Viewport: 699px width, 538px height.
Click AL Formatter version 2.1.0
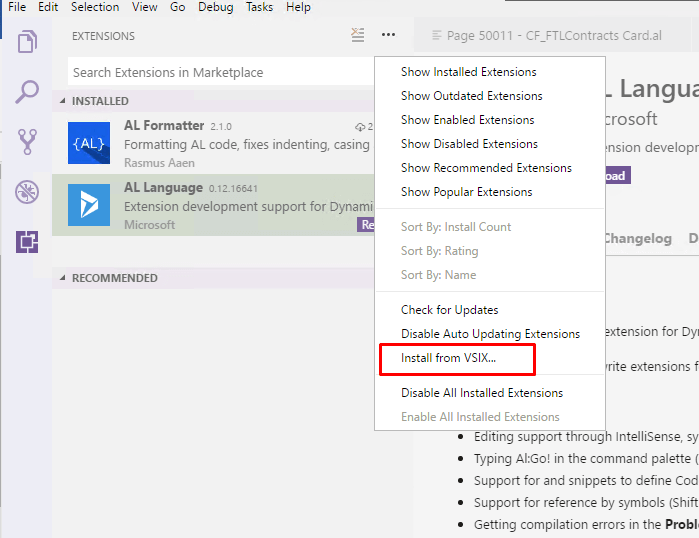[x=221, y=127]
